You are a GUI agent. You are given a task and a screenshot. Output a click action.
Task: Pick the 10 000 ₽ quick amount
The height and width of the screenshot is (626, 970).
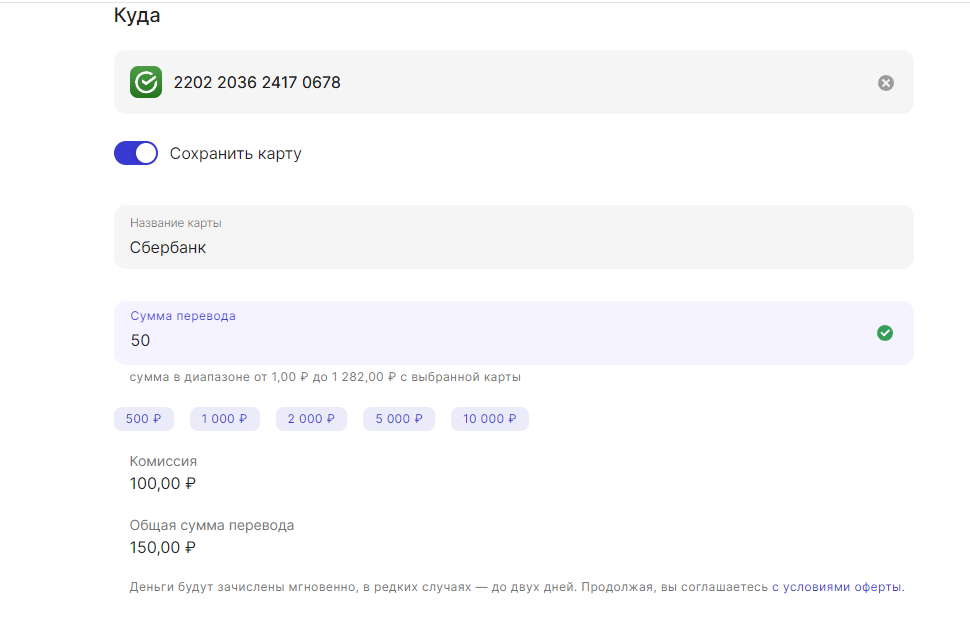[489, 419]
